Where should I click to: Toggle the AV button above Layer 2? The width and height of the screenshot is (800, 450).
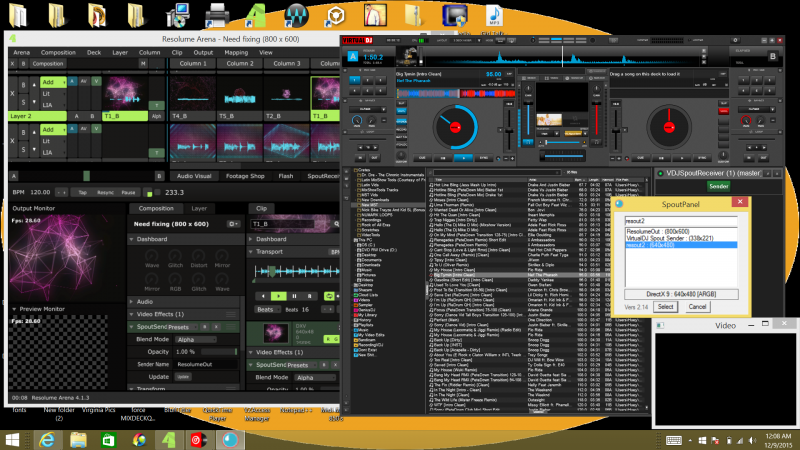tap(84, 81)
